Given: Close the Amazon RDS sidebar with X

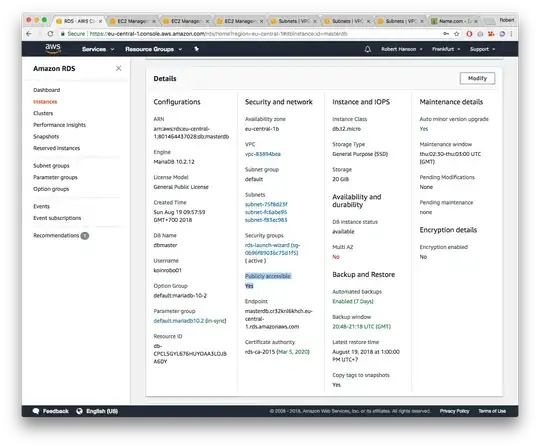Looking at the screenshot, I should pos(118,69).
